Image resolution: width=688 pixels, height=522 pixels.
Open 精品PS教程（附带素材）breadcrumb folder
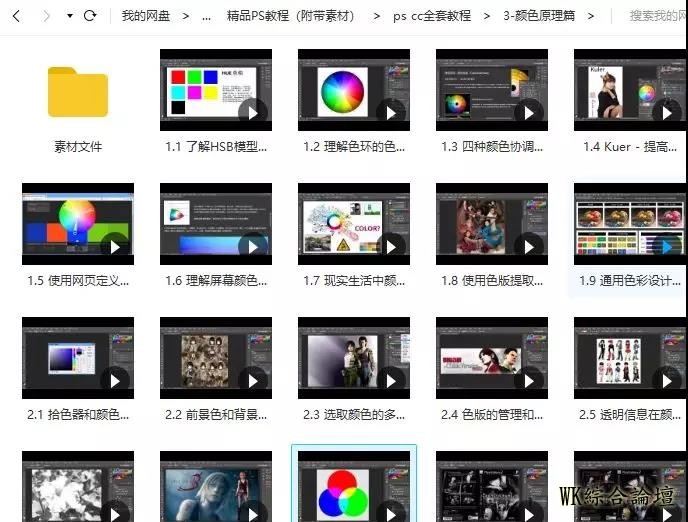click(290, 16)
